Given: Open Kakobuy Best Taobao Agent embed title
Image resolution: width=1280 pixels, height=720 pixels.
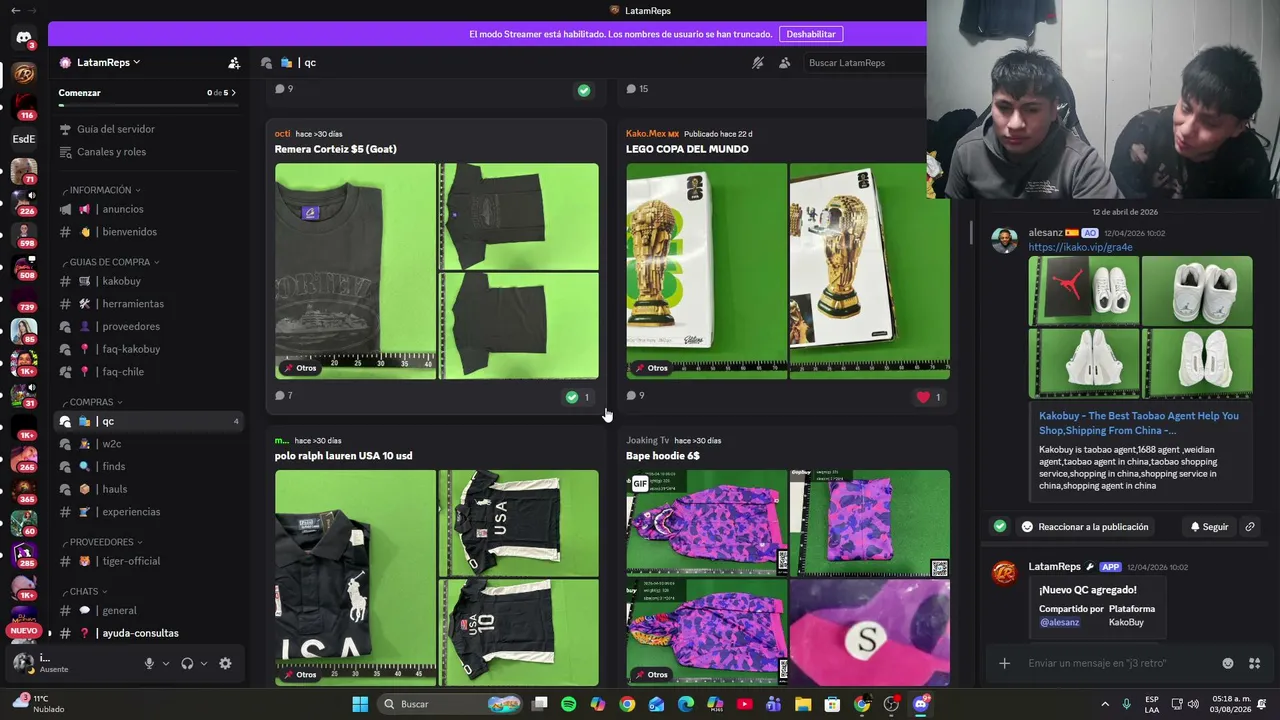Looking at the screenshot, I should (1139, 423).
